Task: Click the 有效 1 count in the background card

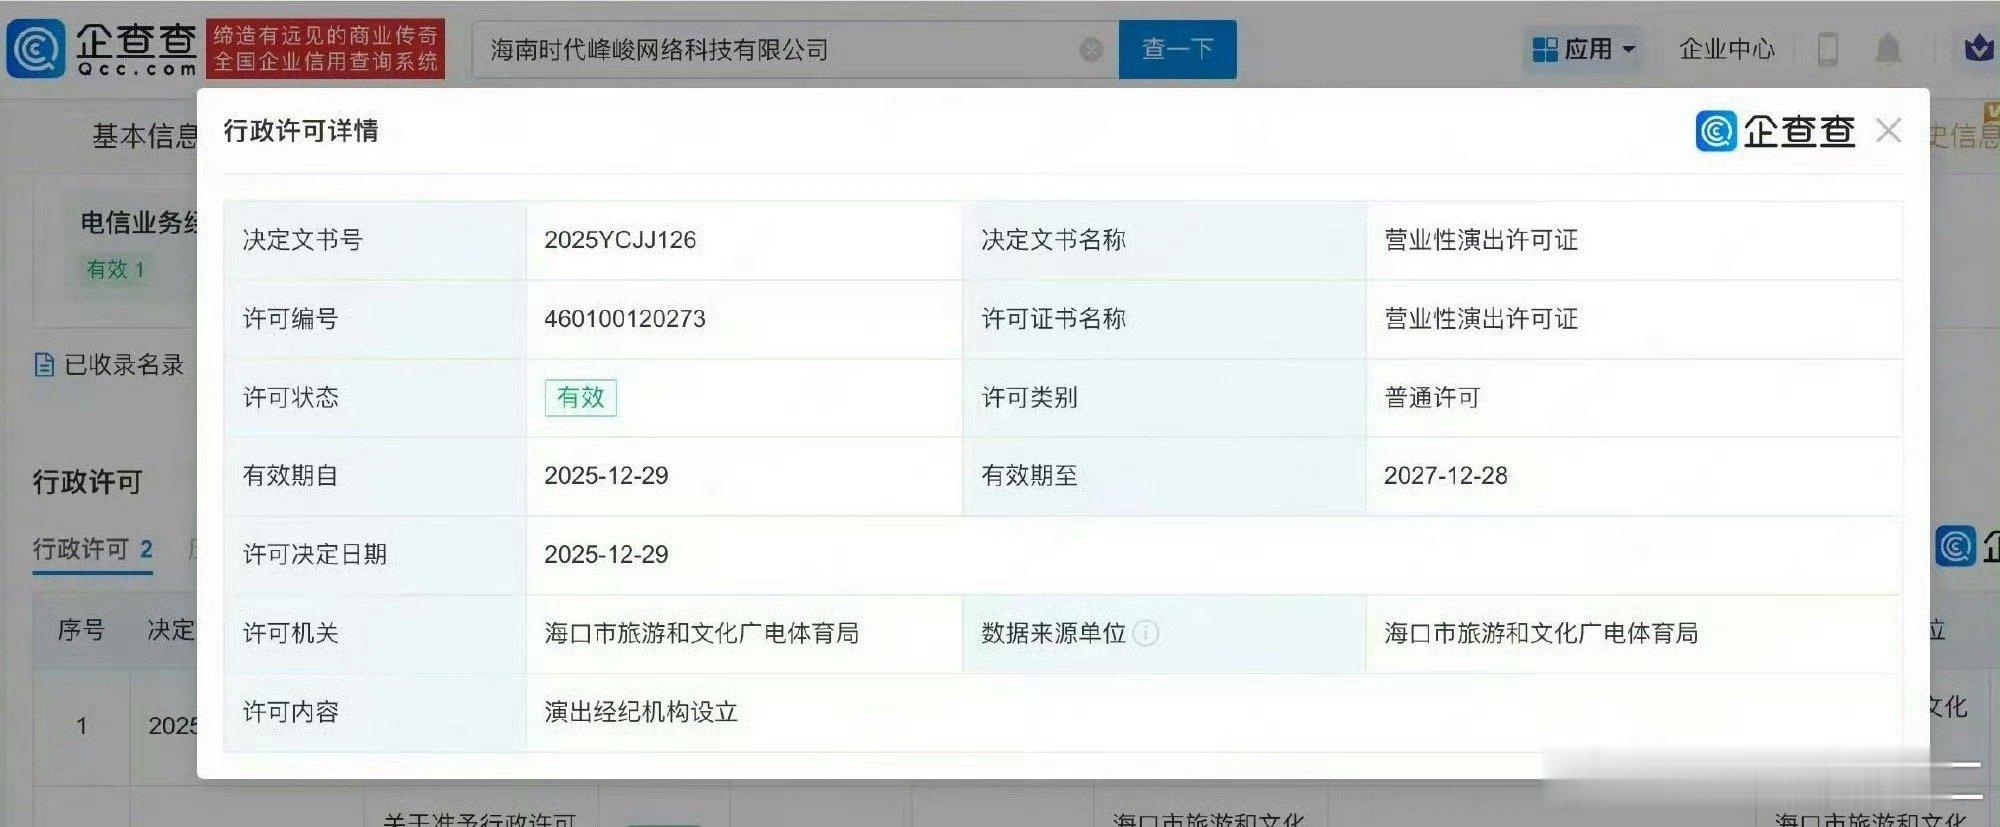Action: click(115, 270)
